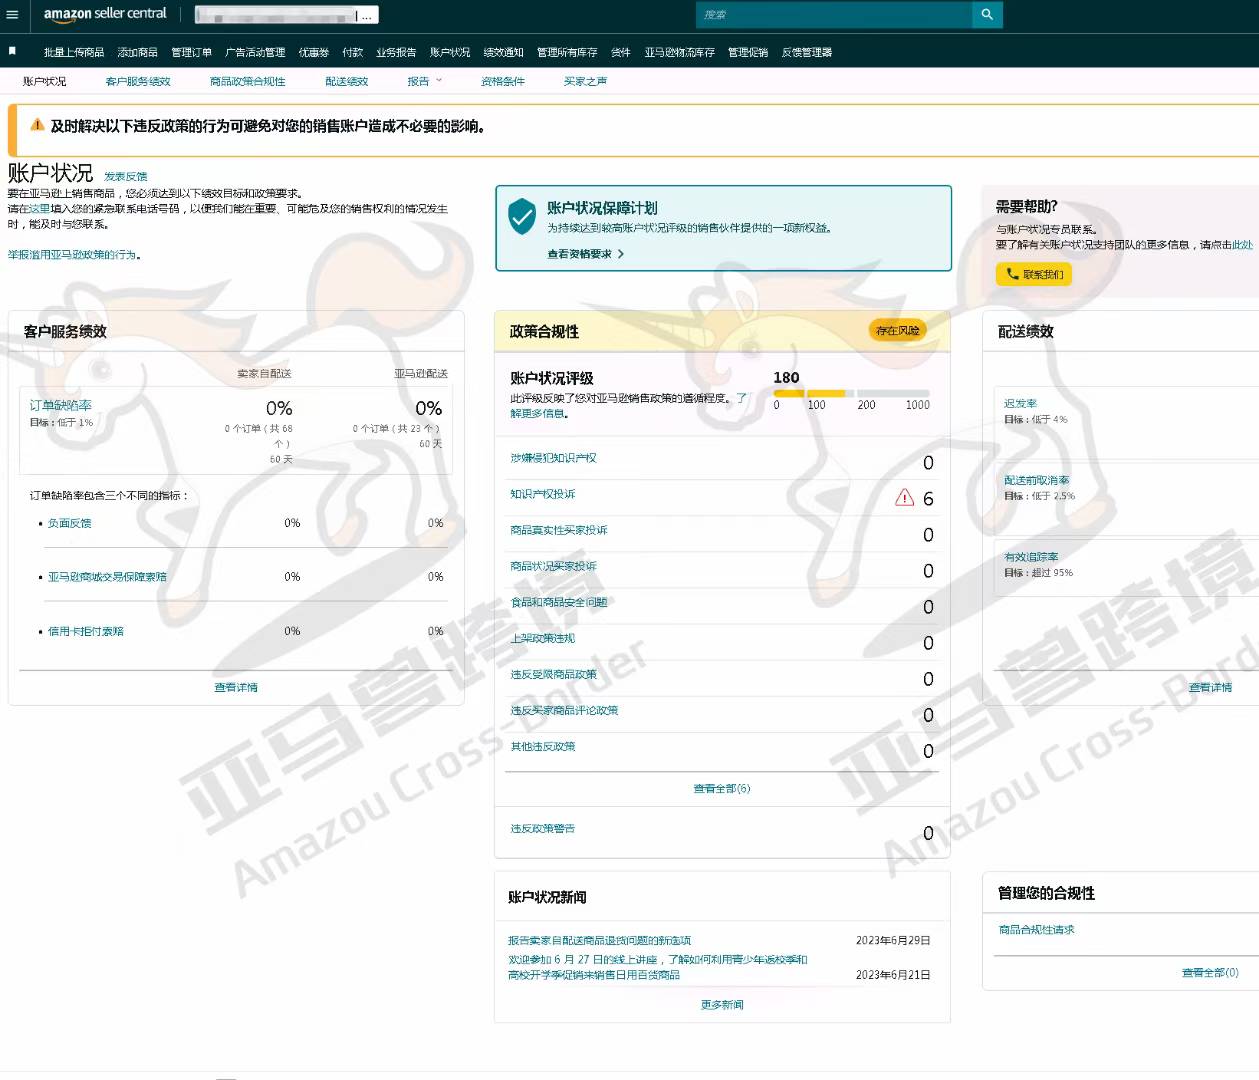Viewport: 1259px width, 1080px height.
Task: Open the store selector dropdown at the top
Action: [x=286, y=15]
